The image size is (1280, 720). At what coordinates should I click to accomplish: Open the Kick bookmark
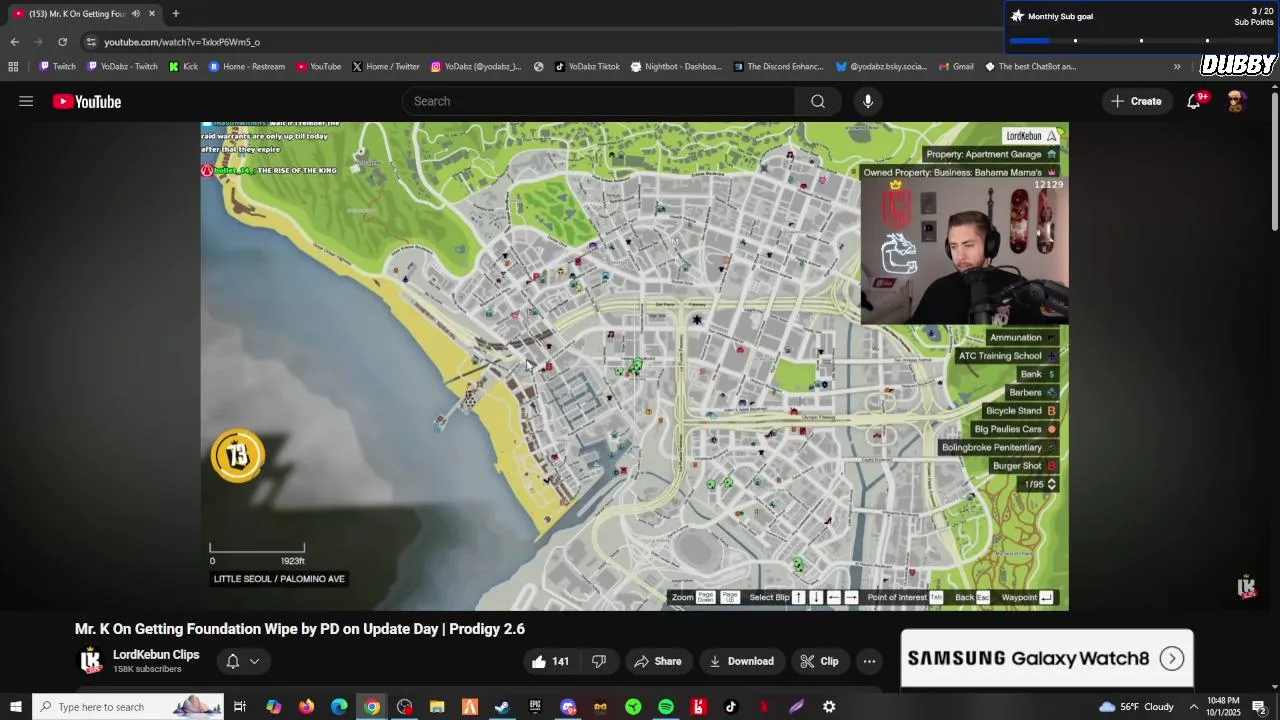(x=183, y=67)
